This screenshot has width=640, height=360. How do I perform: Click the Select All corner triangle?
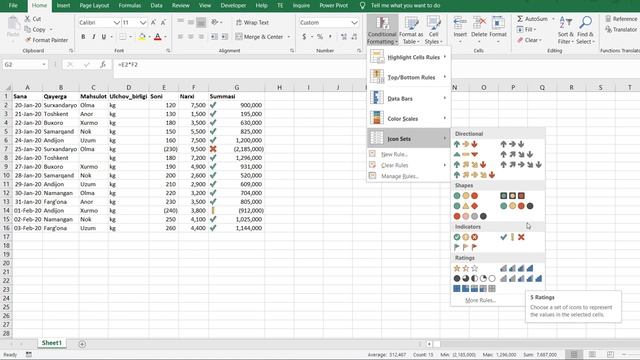(7, 87)
